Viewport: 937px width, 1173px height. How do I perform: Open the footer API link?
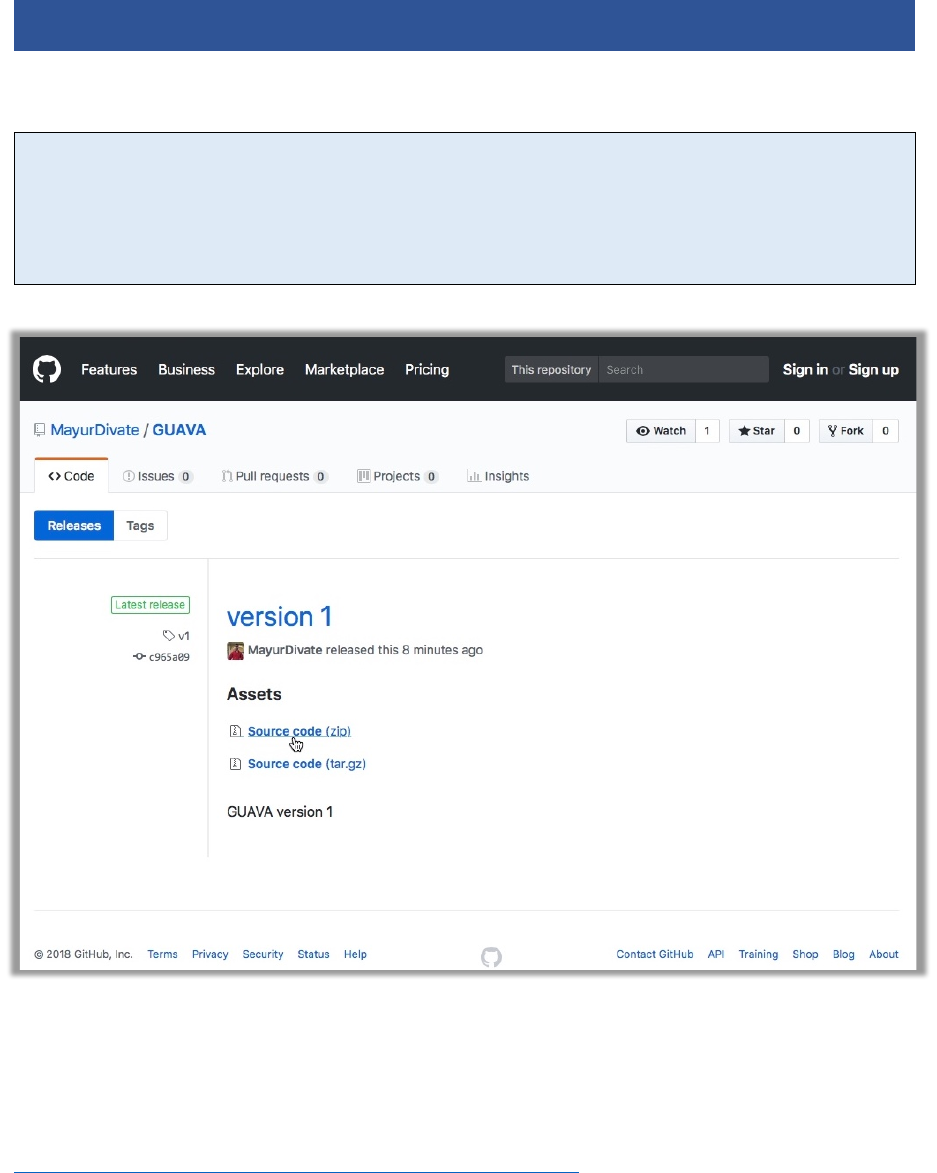(716, 955)
